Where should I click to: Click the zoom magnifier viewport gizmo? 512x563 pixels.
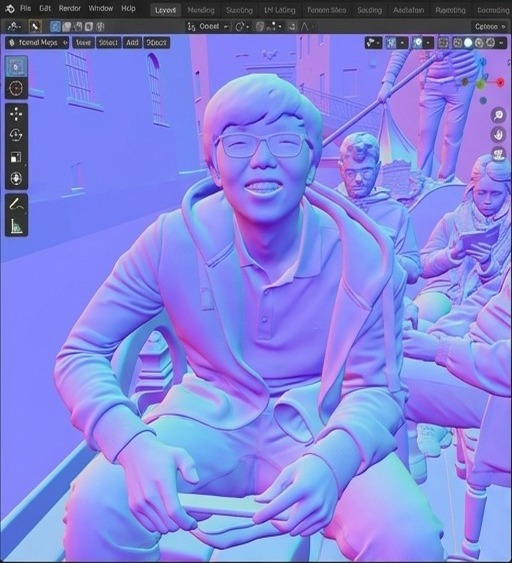[x=498, y=115]
